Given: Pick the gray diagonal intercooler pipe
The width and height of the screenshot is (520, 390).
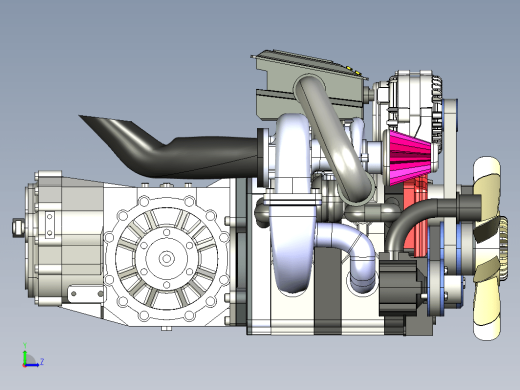Looking at the screenshot, I should coord(335,140).
